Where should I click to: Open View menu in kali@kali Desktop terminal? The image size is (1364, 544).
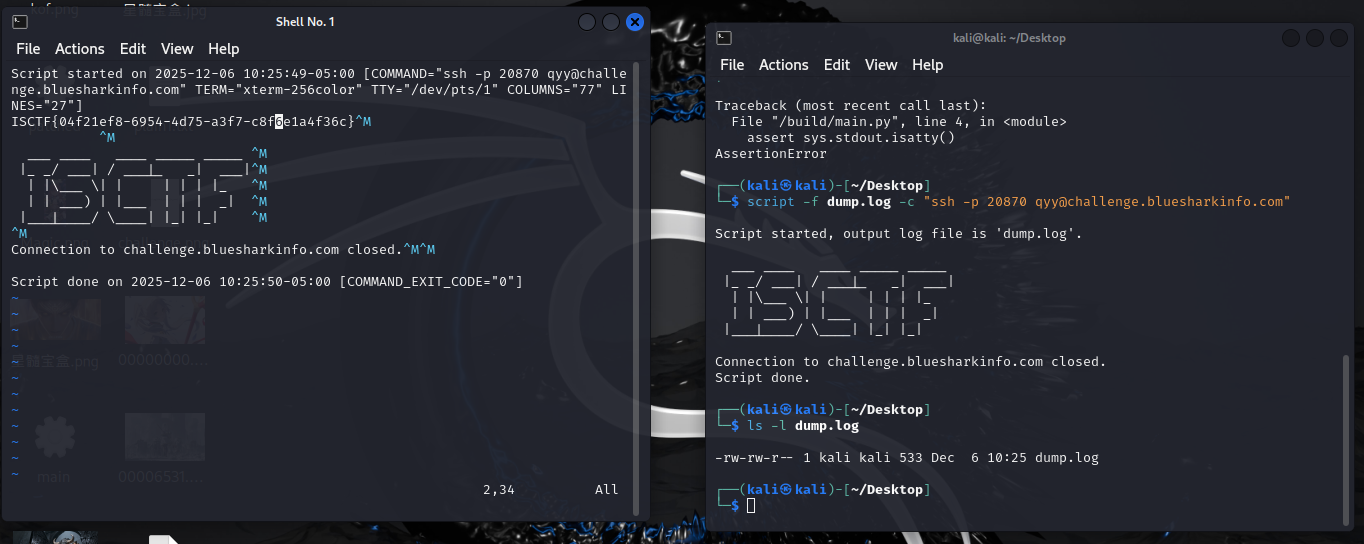click(881, 65)
